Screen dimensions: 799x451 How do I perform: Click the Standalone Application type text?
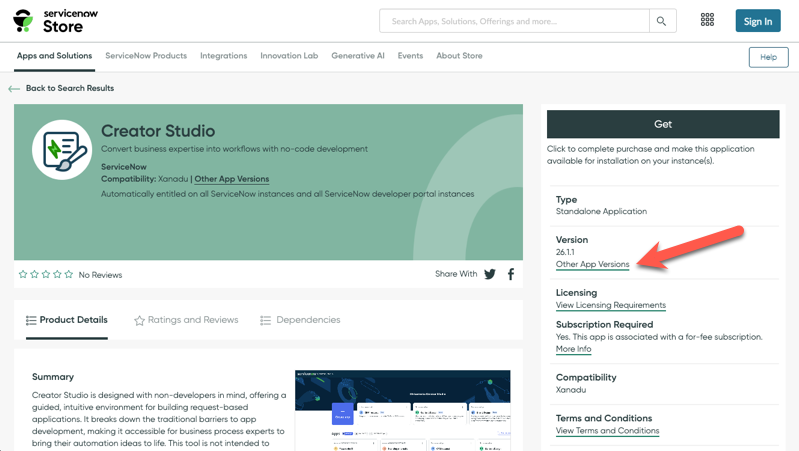601,211
